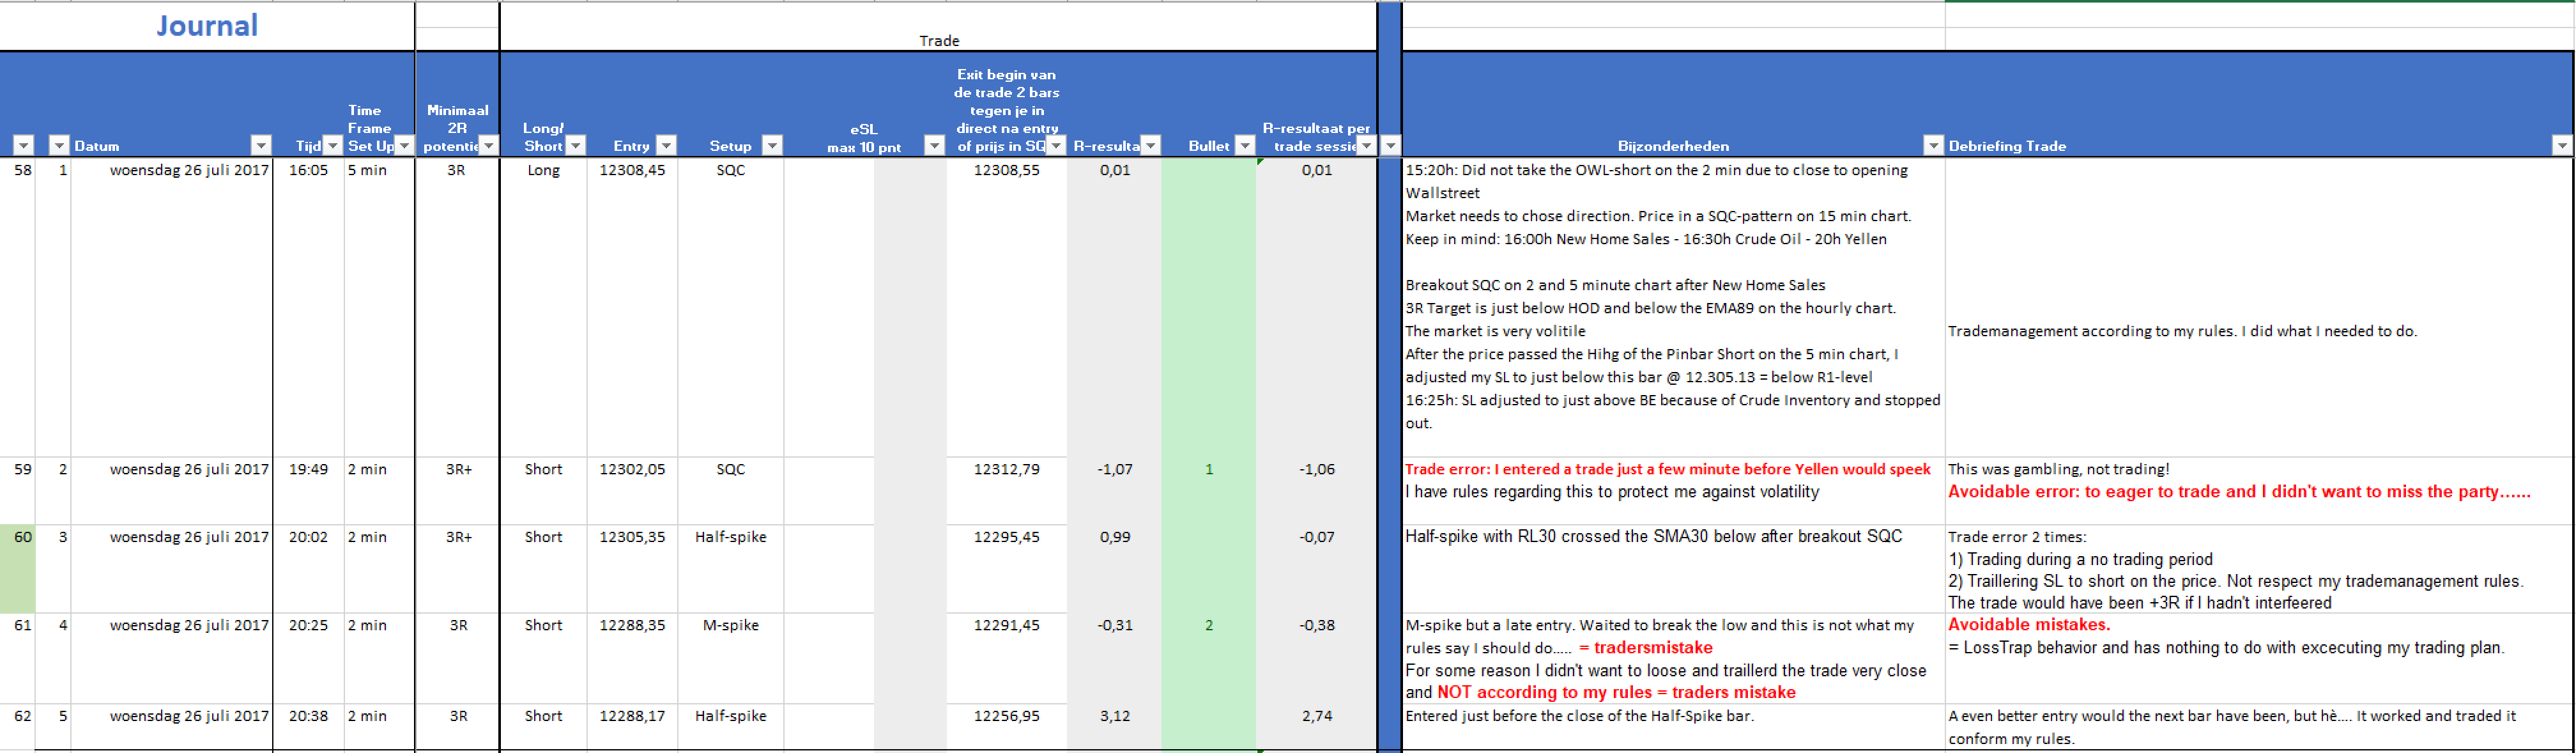Open the Time Frame Set Up filter dropdown
Viewport: 2576px width, 753px height.
coord(404,146)
